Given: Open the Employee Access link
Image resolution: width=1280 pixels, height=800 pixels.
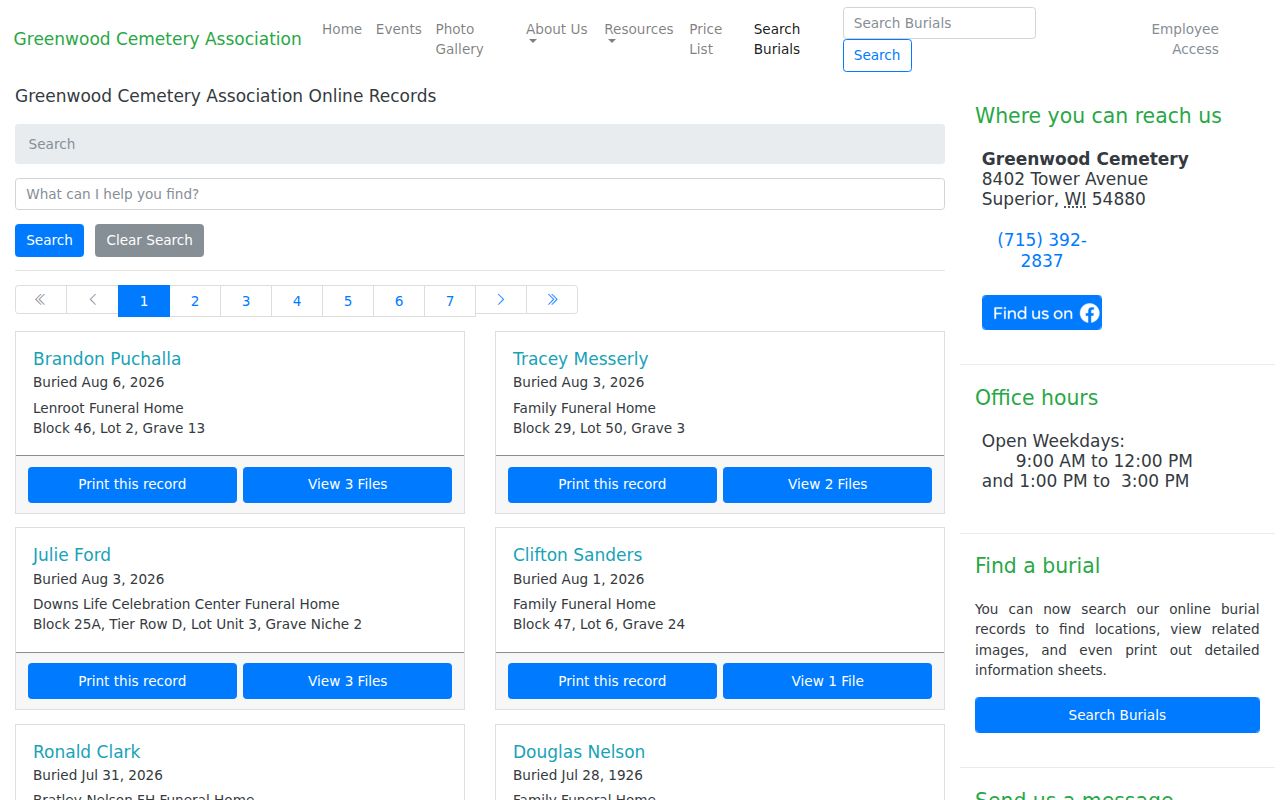Looking at the screenshot, I should [x=1185, y=39].
